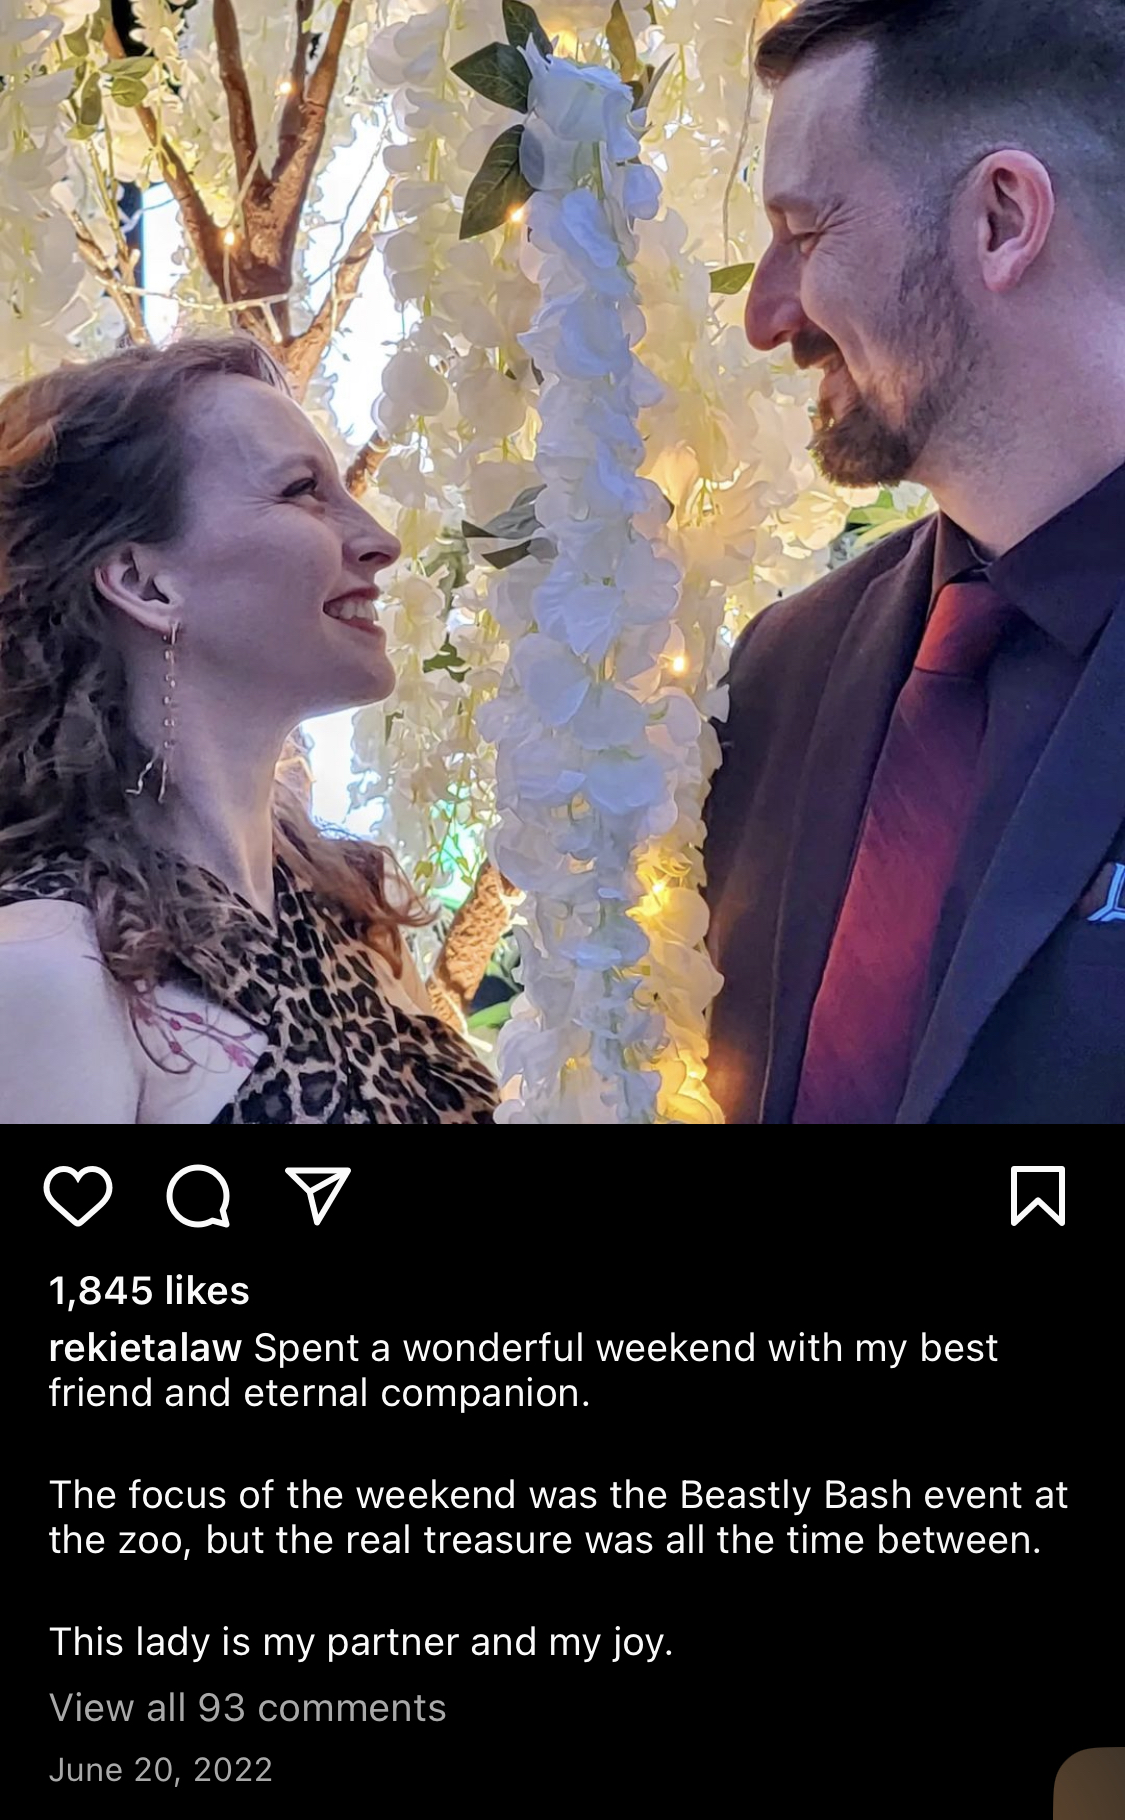Click the "Spent a wonderful weekend" caption text
1125x1820 pixels.
coord(523,1370)
